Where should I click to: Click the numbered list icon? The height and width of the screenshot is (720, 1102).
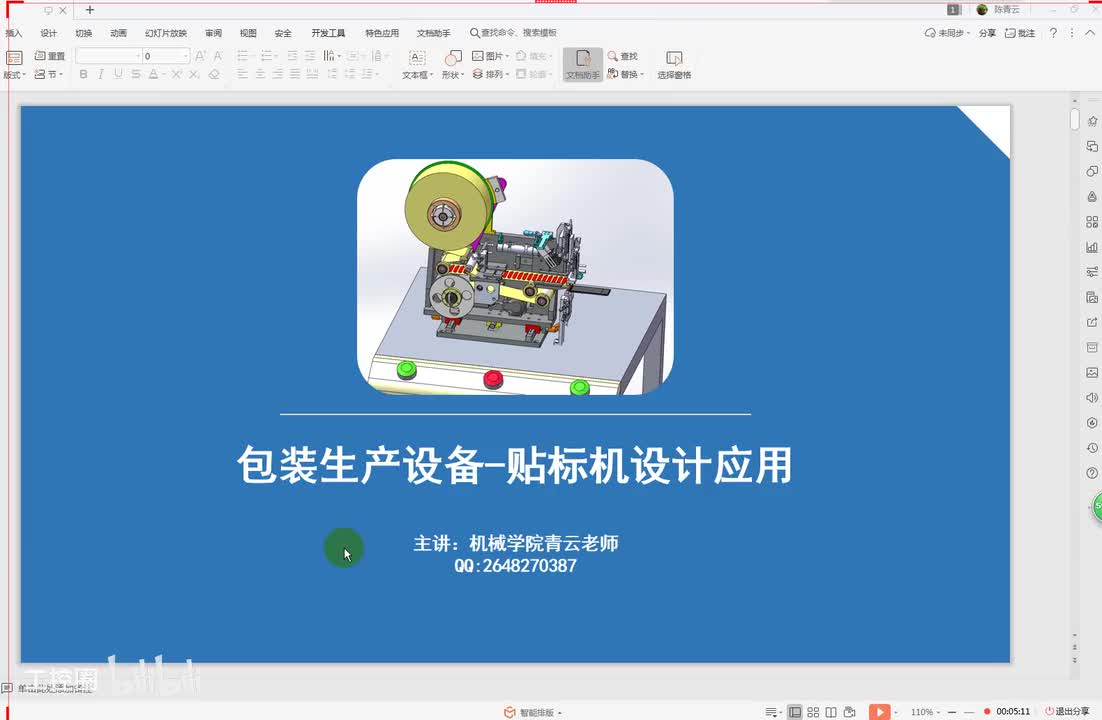point(266,56)
